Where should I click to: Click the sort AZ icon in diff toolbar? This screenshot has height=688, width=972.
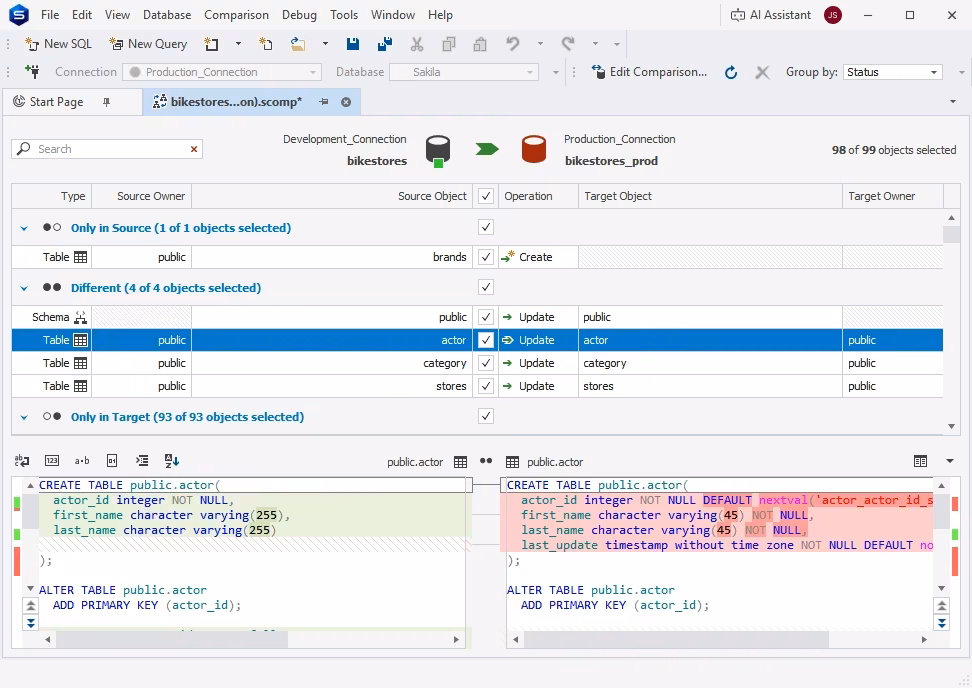point(172,461)
